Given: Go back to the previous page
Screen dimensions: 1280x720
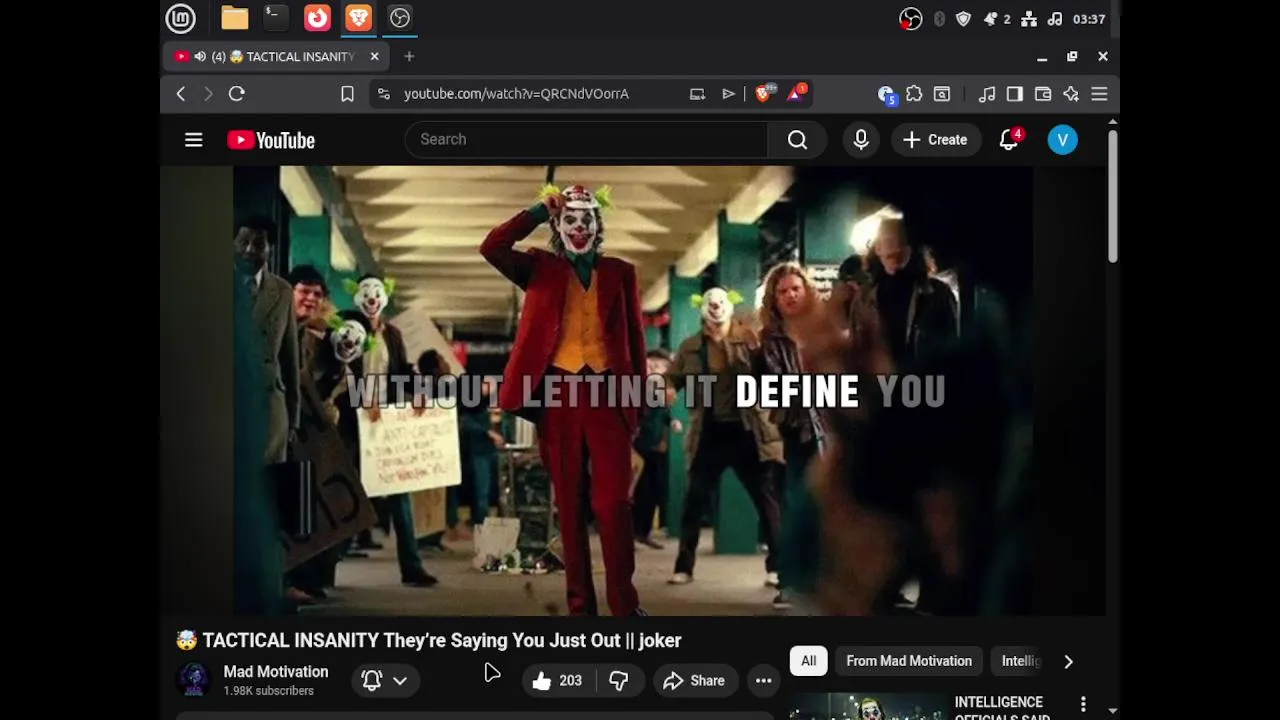Looking at the screenshot, I should [181, 94].
